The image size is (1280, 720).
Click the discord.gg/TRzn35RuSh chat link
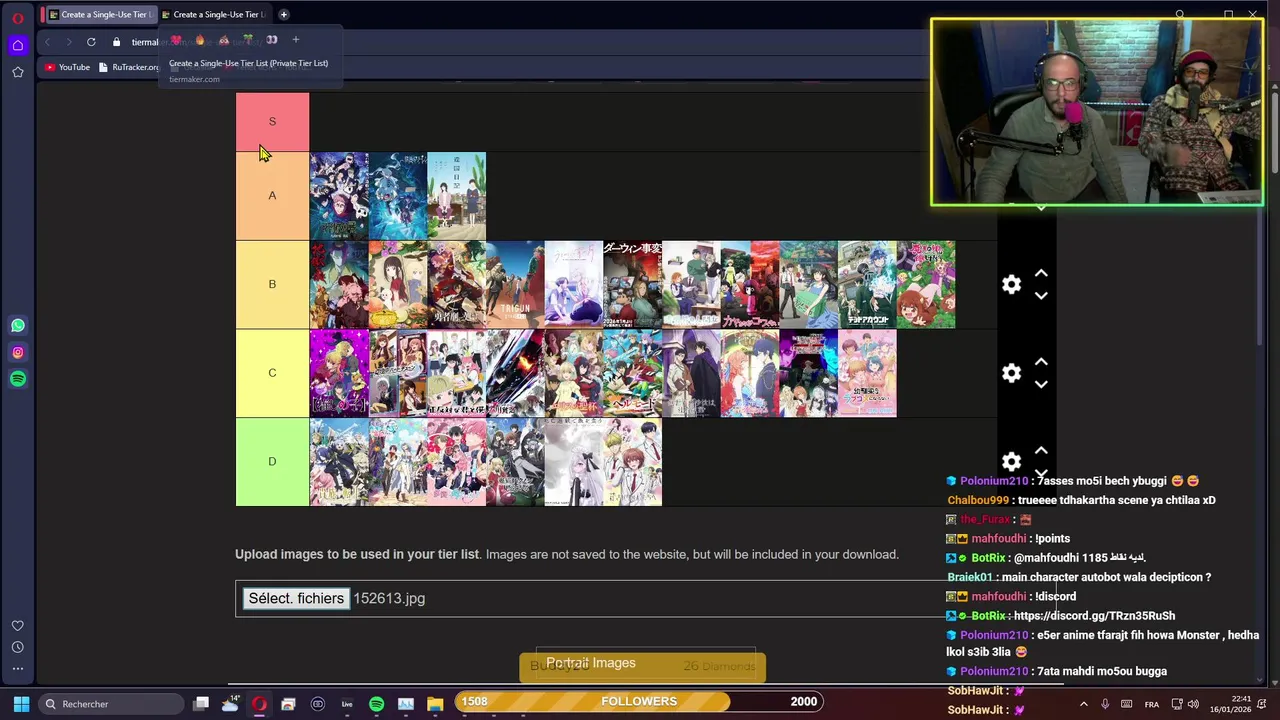[1094, 616]
